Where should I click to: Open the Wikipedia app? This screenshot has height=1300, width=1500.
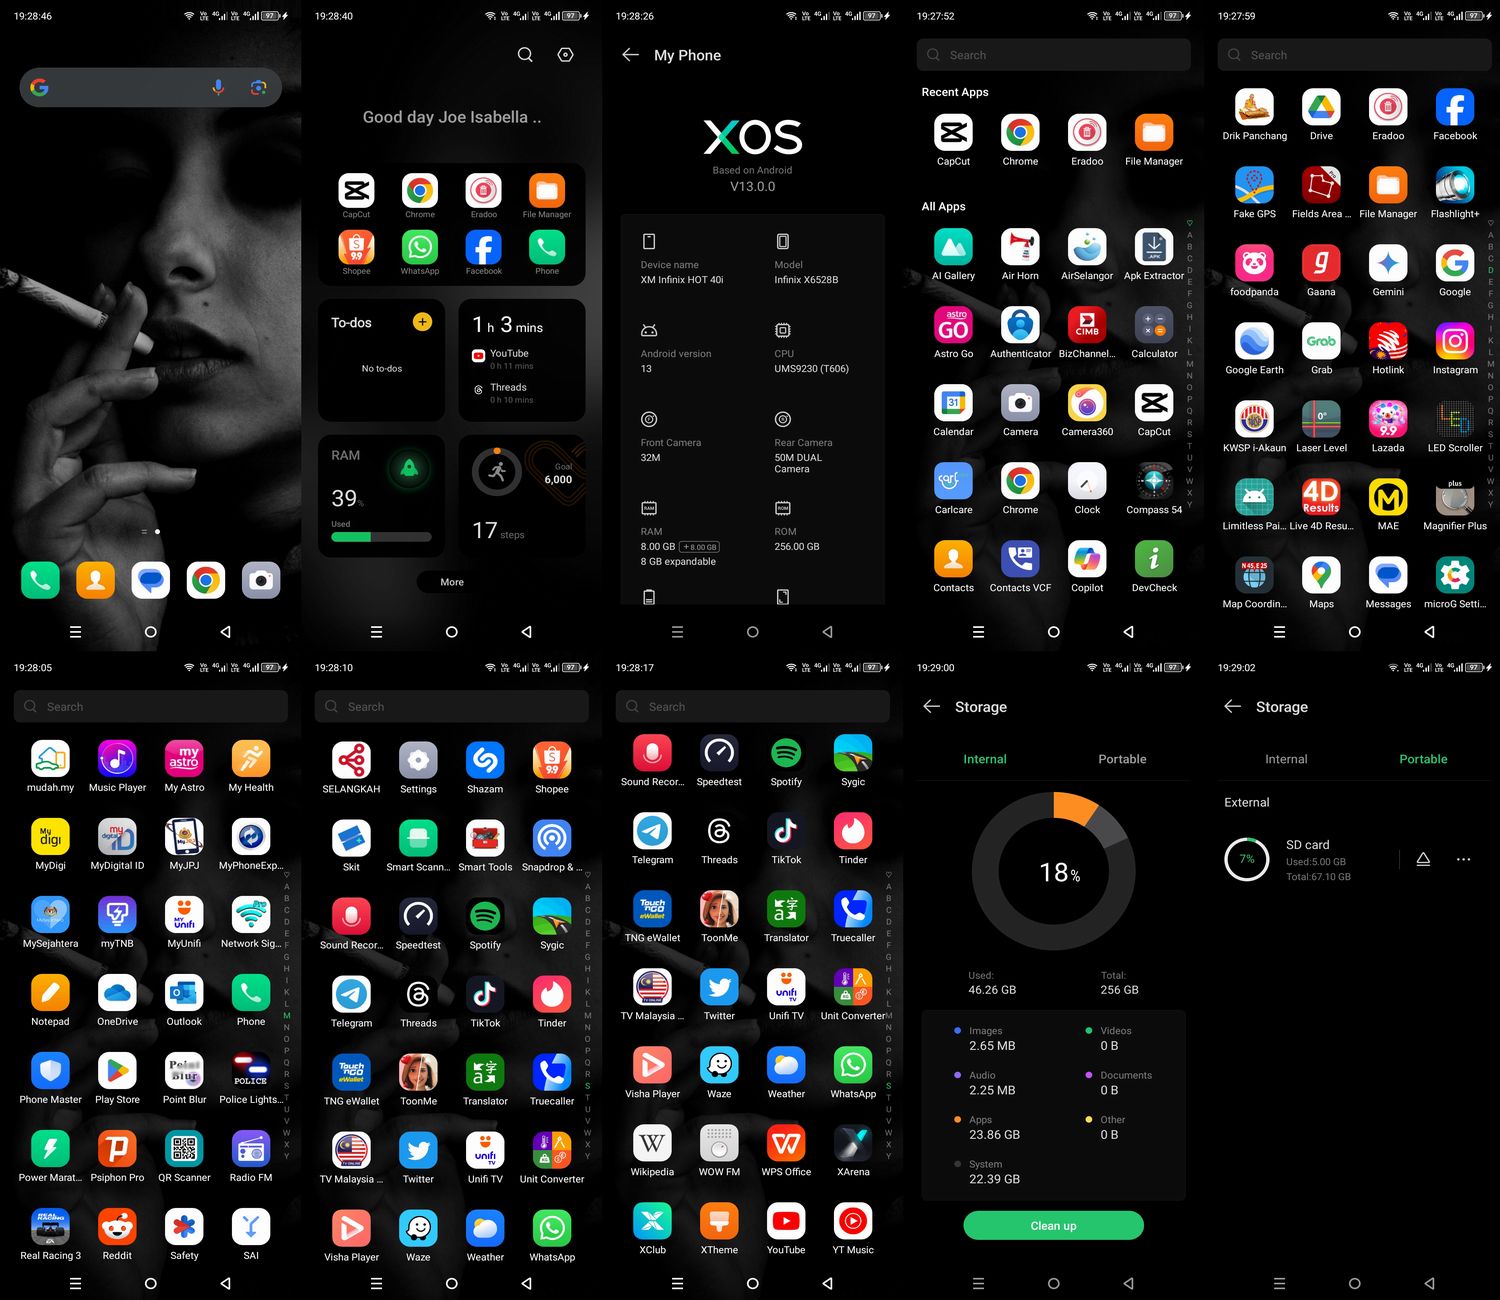click(x=652, y=1143)
